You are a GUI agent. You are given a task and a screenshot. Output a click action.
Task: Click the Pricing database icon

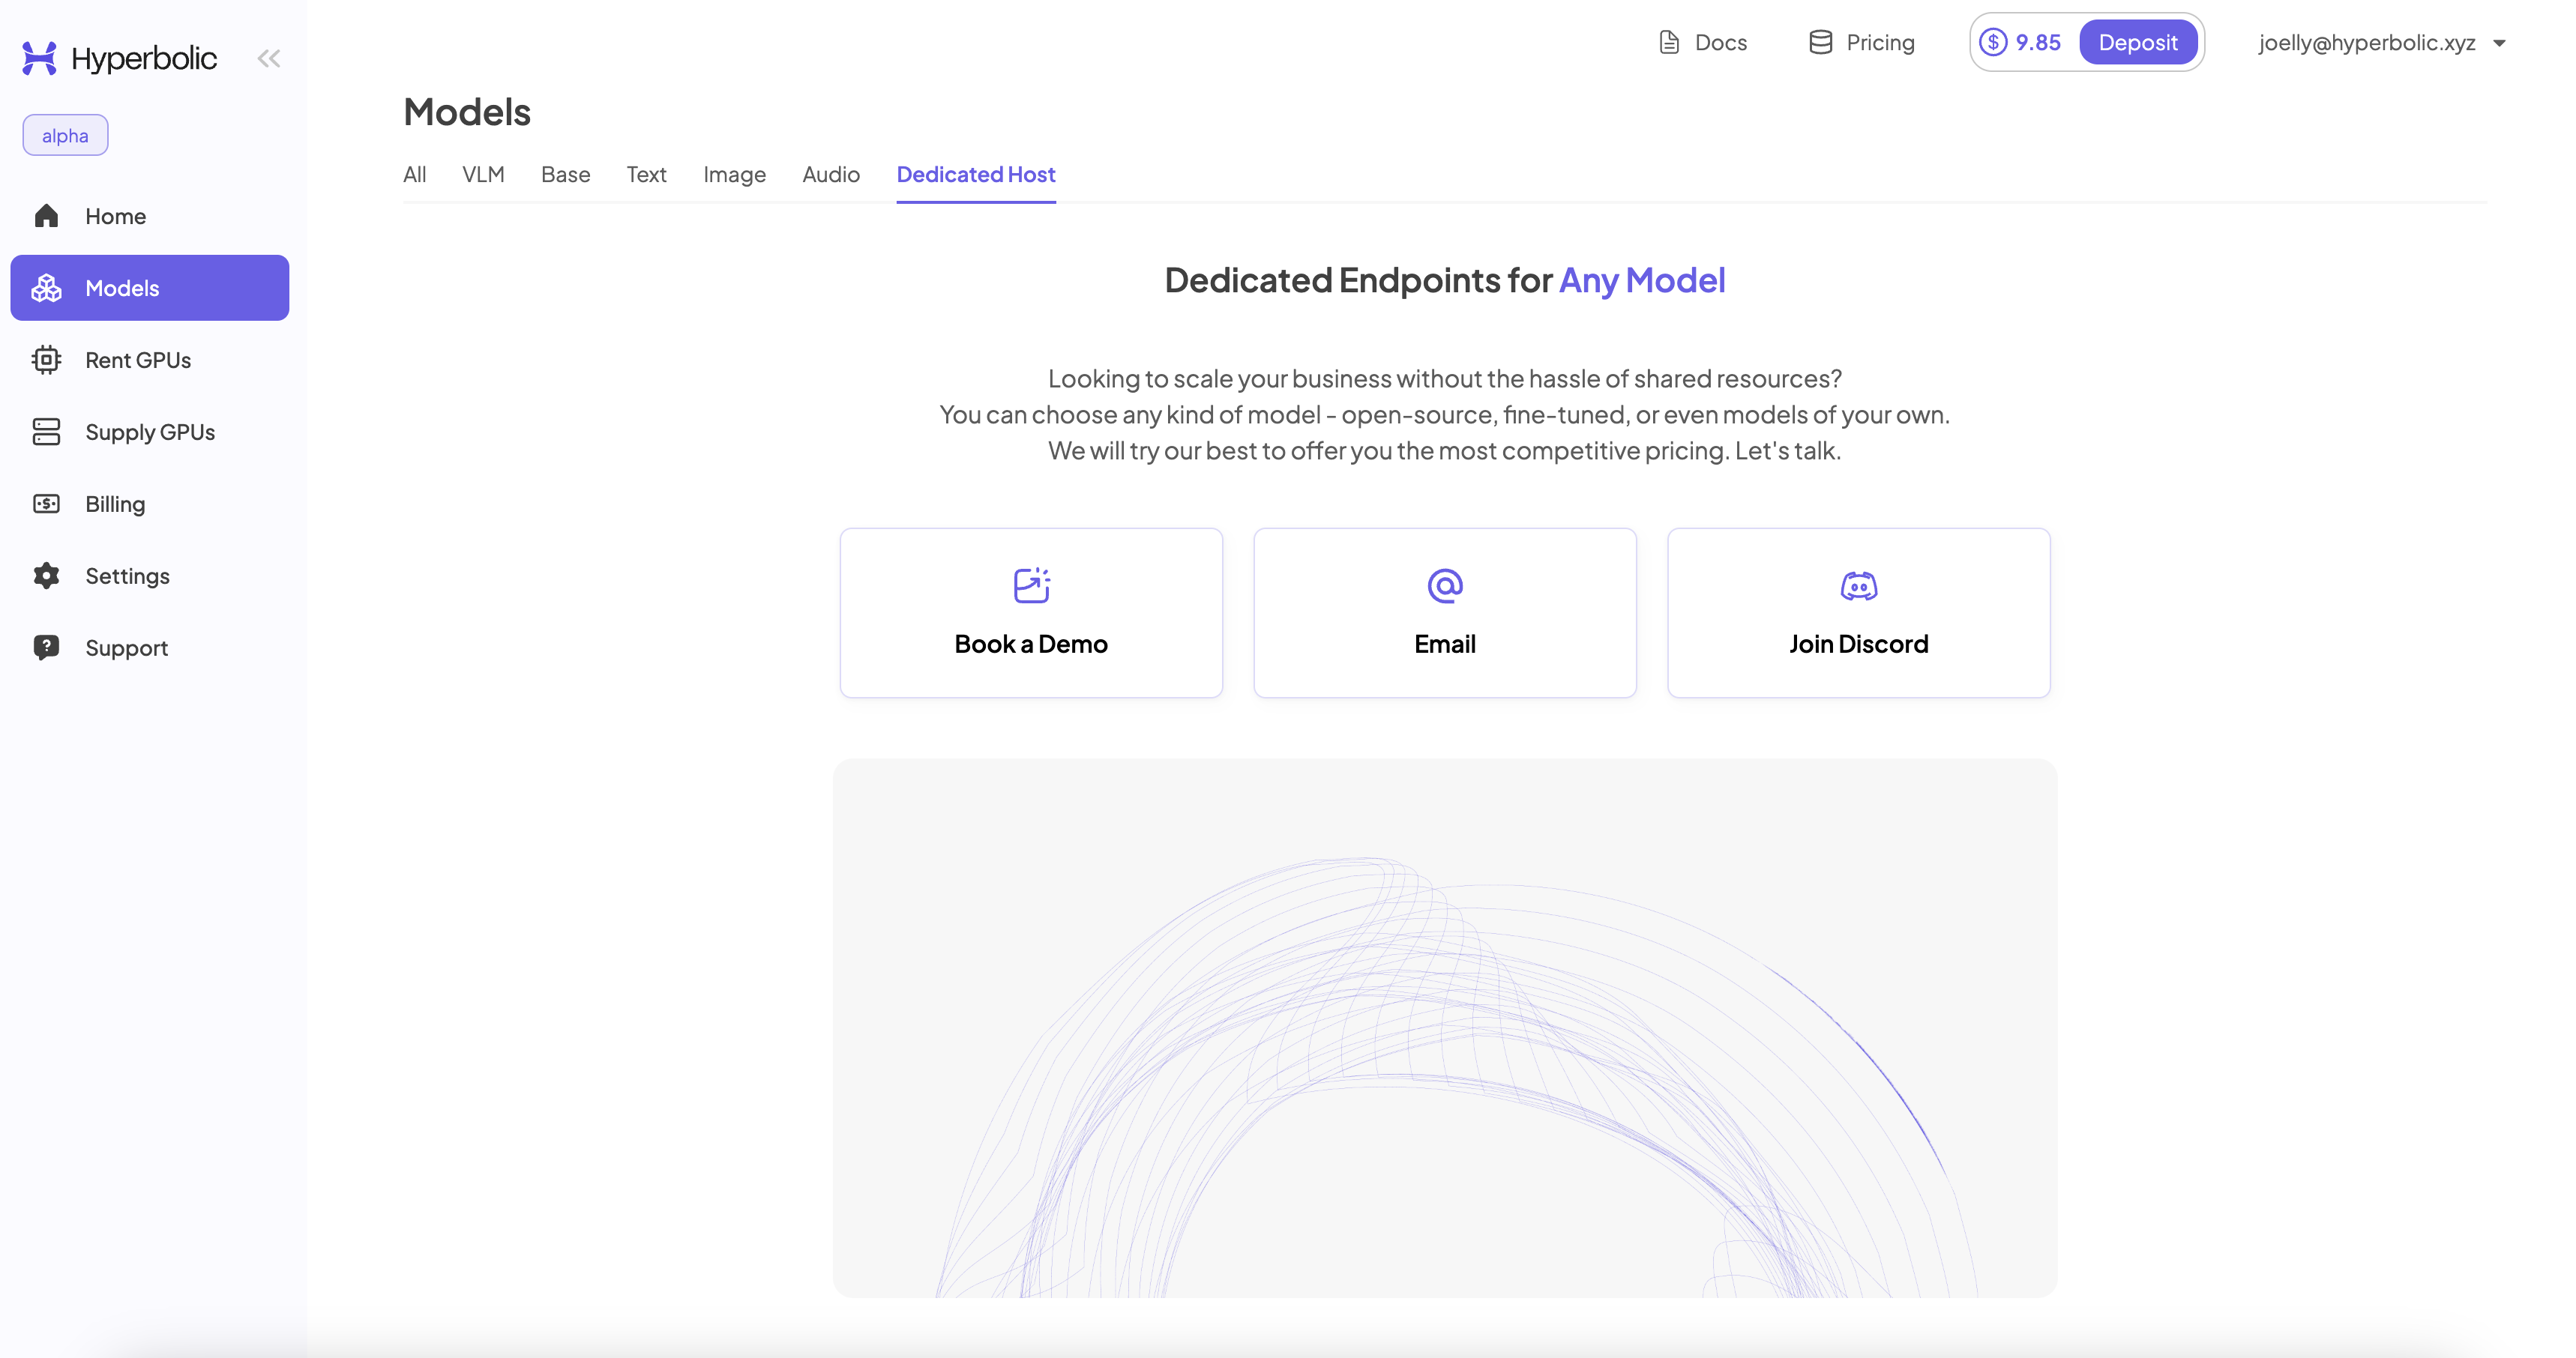pyautogui.click(x=1820, y=42)
